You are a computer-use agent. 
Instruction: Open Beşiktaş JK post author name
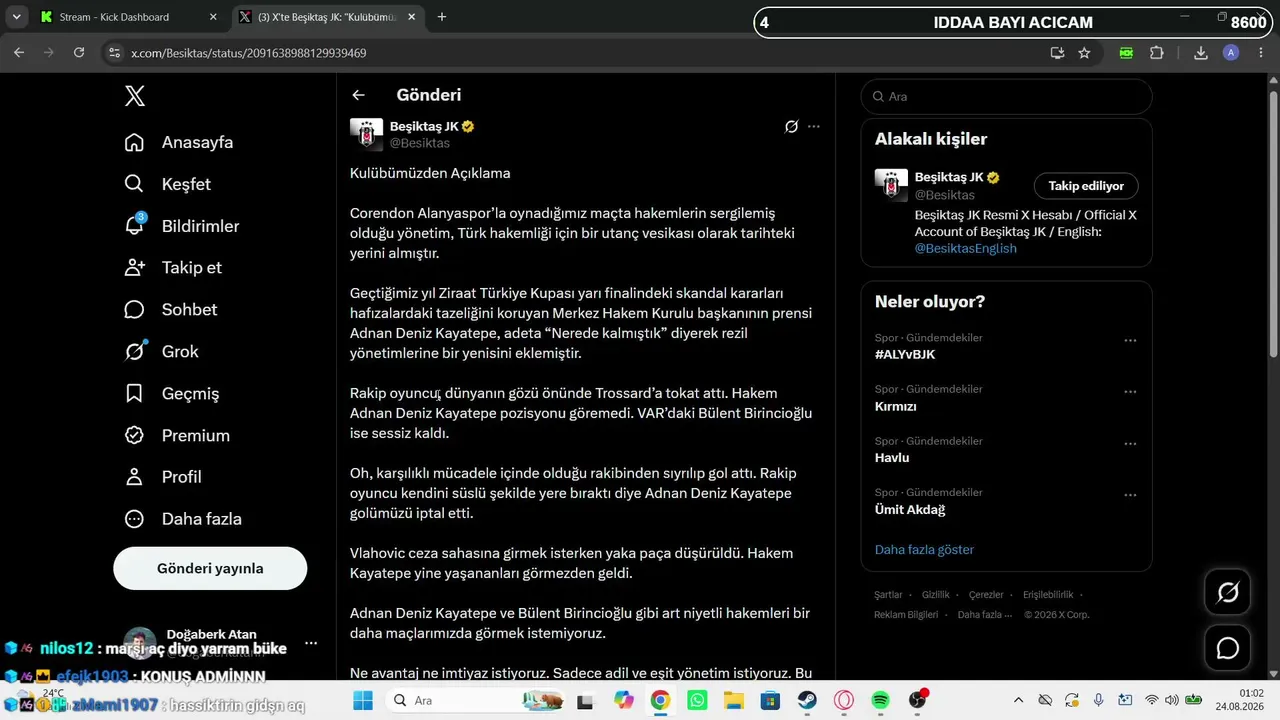(x=424, y=126)
